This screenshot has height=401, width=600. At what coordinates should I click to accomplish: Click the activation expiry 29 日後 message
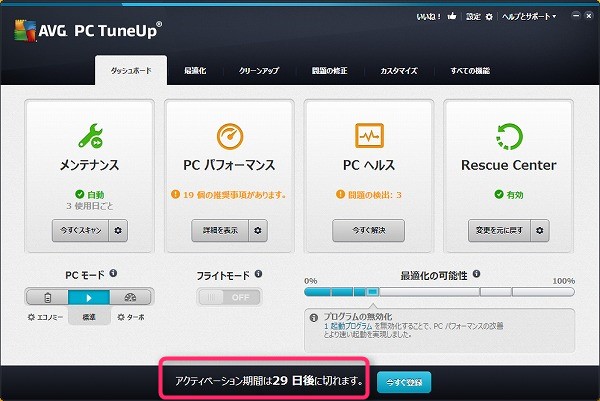[269, 380]
